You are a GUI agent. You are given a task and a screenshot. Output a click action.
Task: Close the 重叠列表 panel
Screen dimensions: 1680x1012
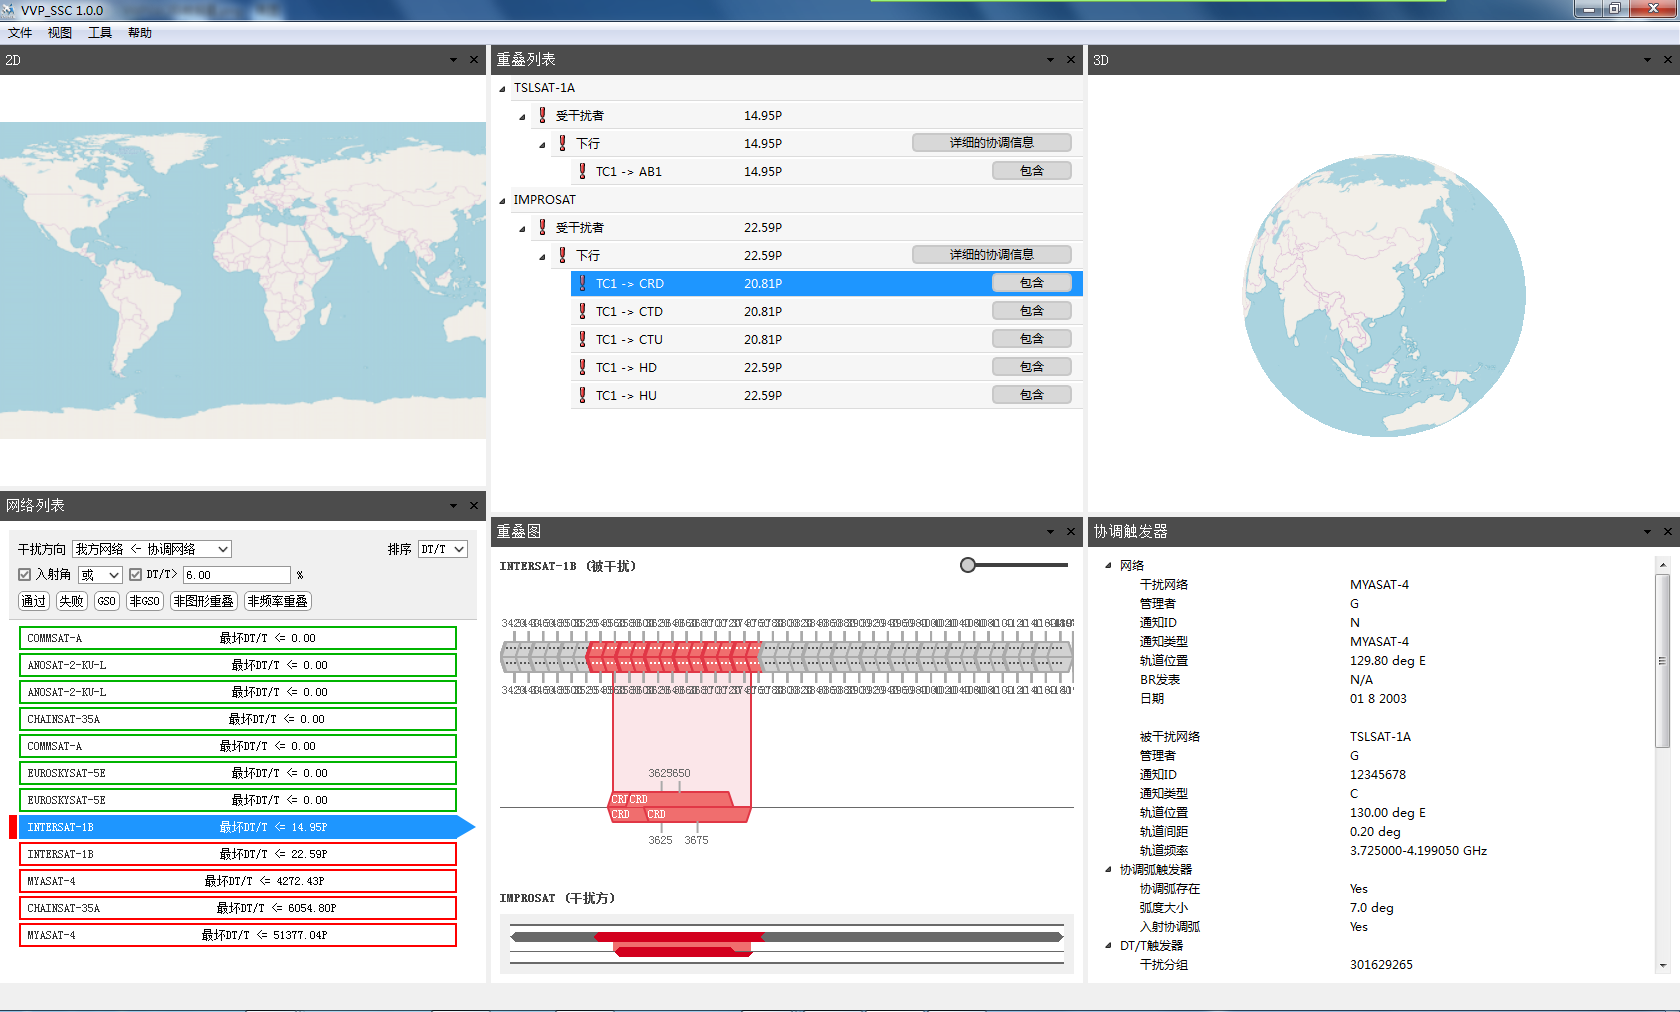pyautogui.click(x=1071, y=60)
